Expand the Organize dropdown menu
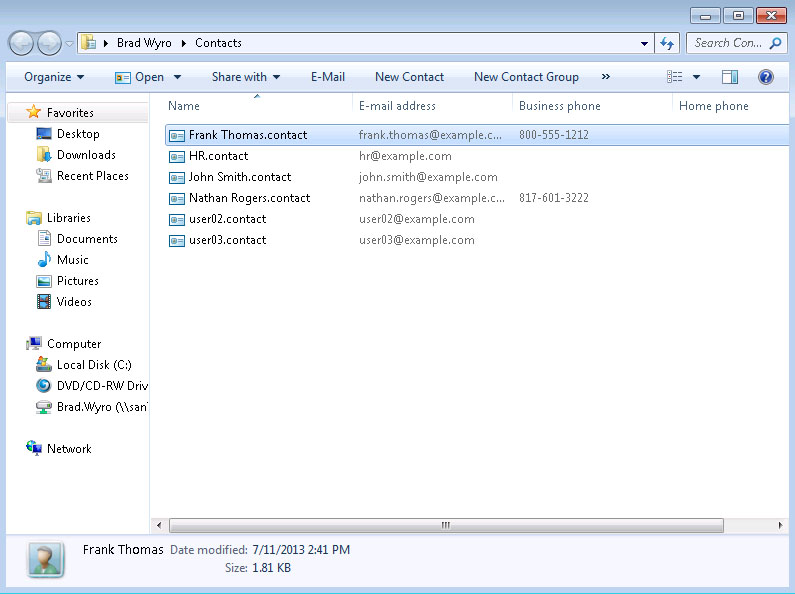Screen dimensions: 795x594 (x=54, y=77)
